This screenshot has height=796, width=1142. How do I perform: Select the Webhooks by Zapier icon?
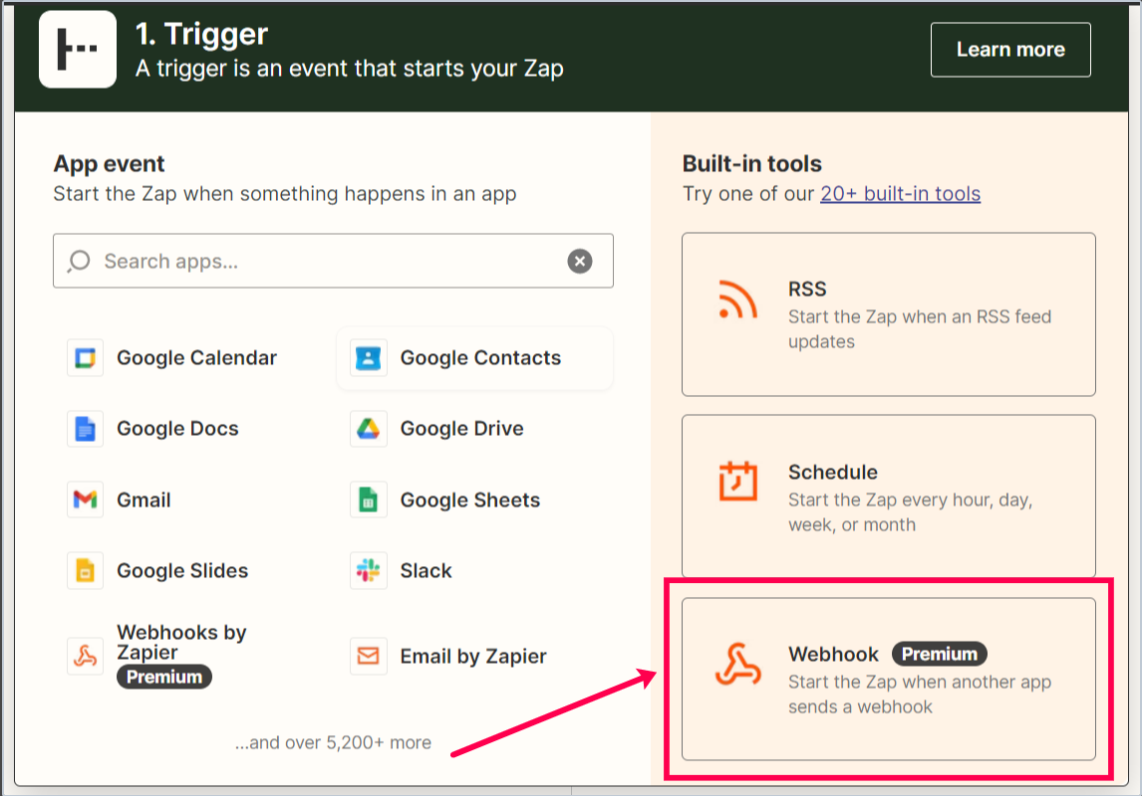point(85,656)
